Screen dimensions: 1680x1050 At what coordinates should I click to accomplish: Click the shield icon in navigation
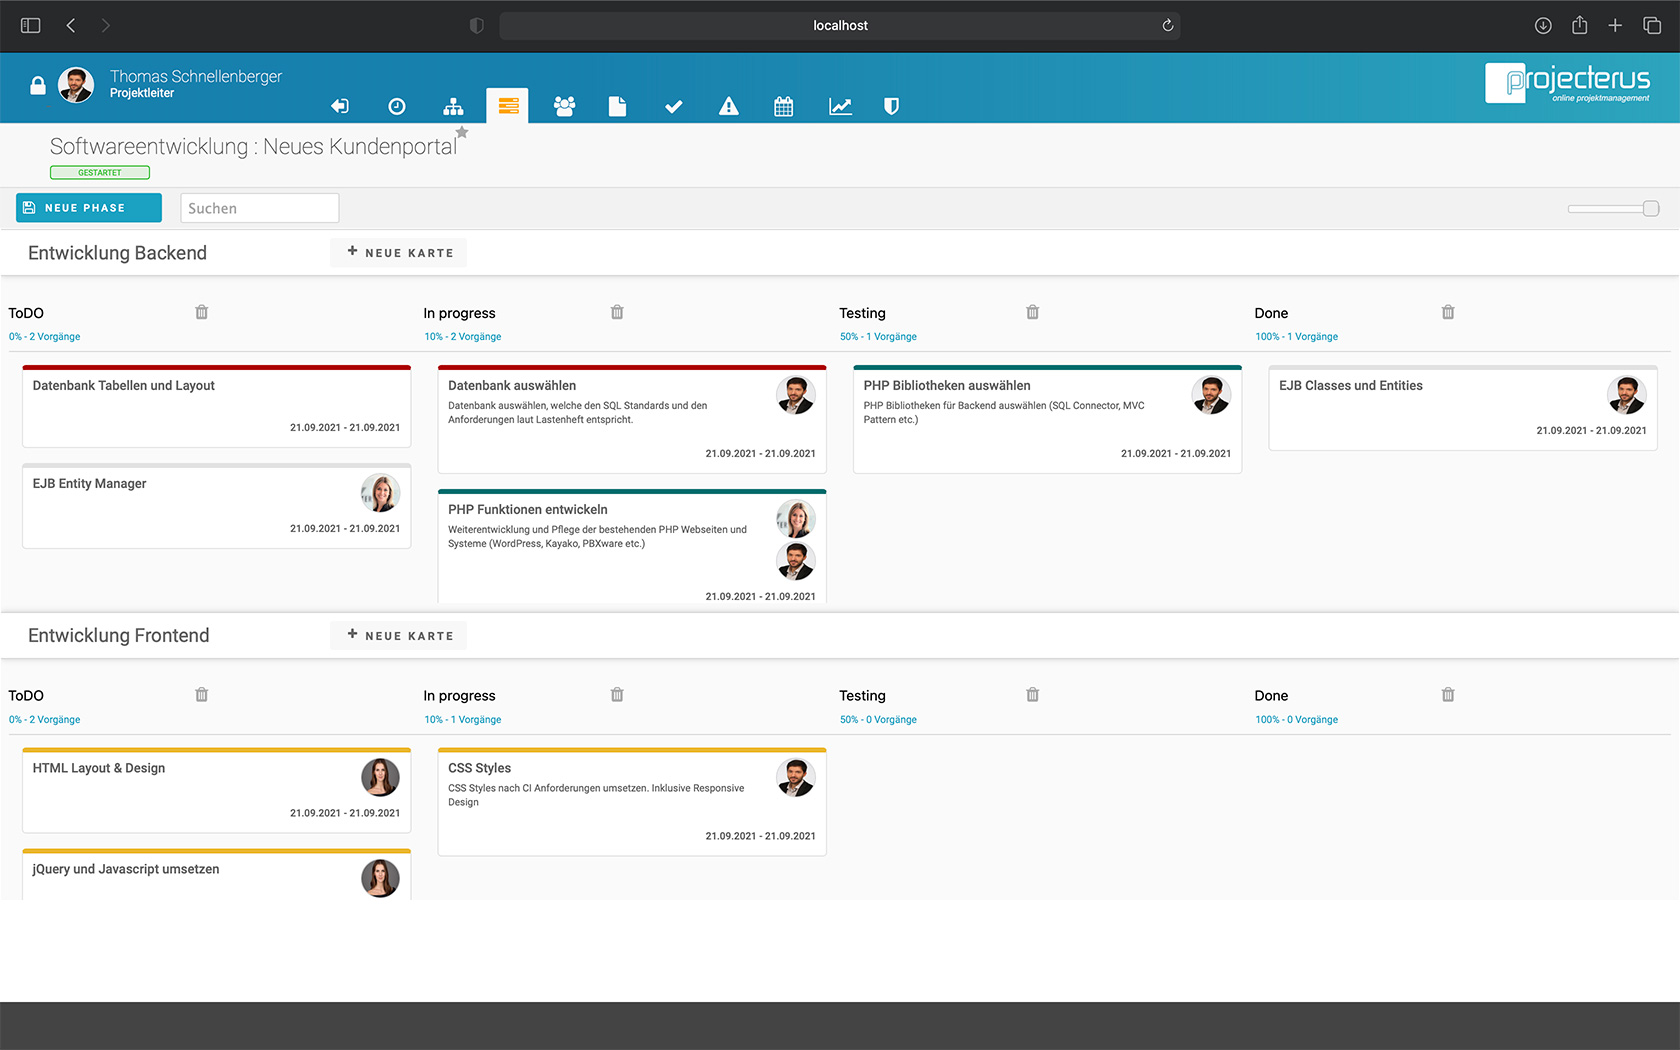click(x=891, y=106)
